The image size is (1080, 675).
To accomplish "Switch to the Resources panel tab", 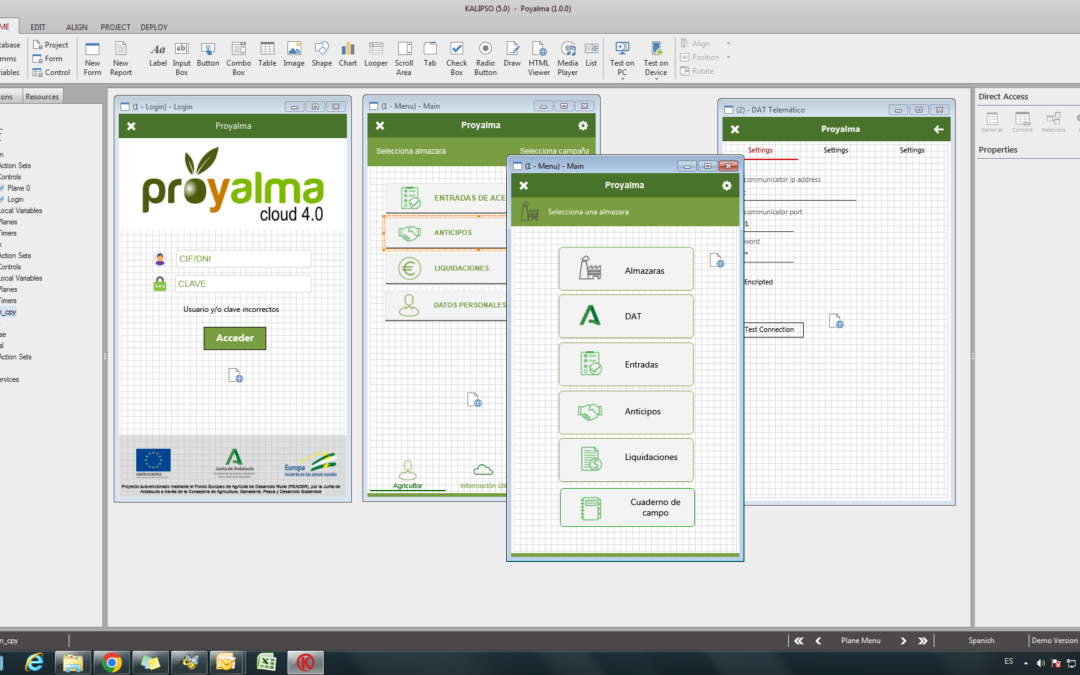I will (x=42, y=96).
